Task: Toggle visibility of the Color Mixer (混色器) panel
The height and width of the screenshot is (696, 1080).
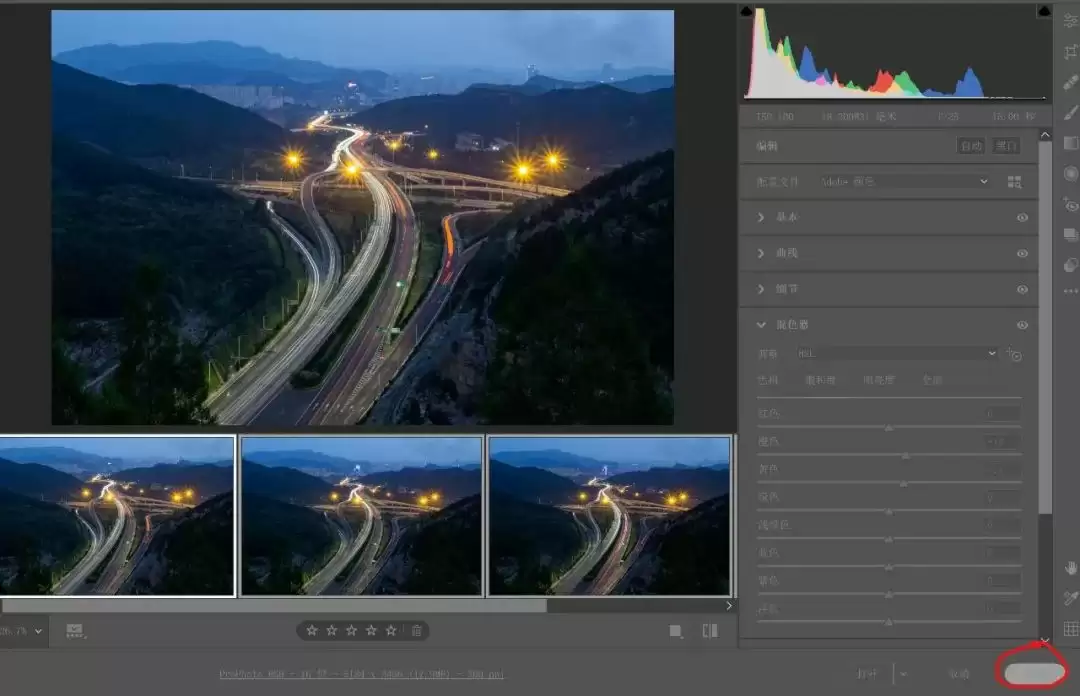Action: [1022, 325]
